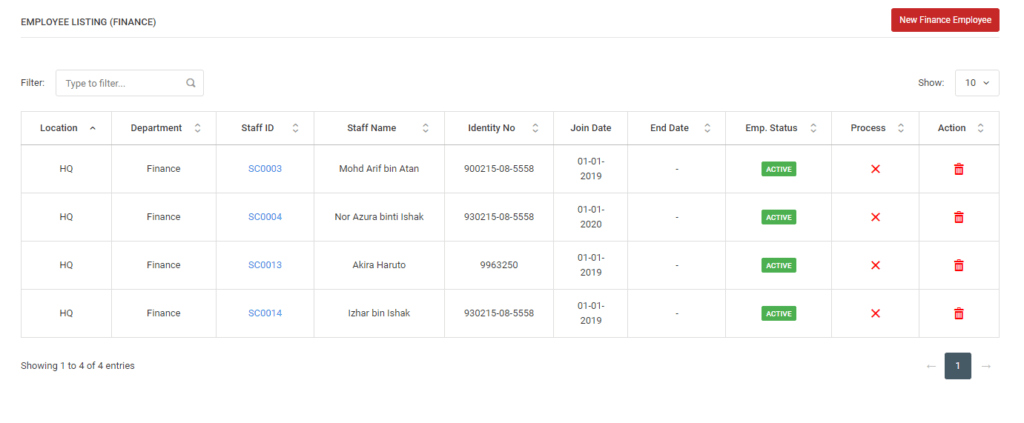Focus the Type to filter field
Viewport: 1024px width, 423px height.
tap(129, 83)
